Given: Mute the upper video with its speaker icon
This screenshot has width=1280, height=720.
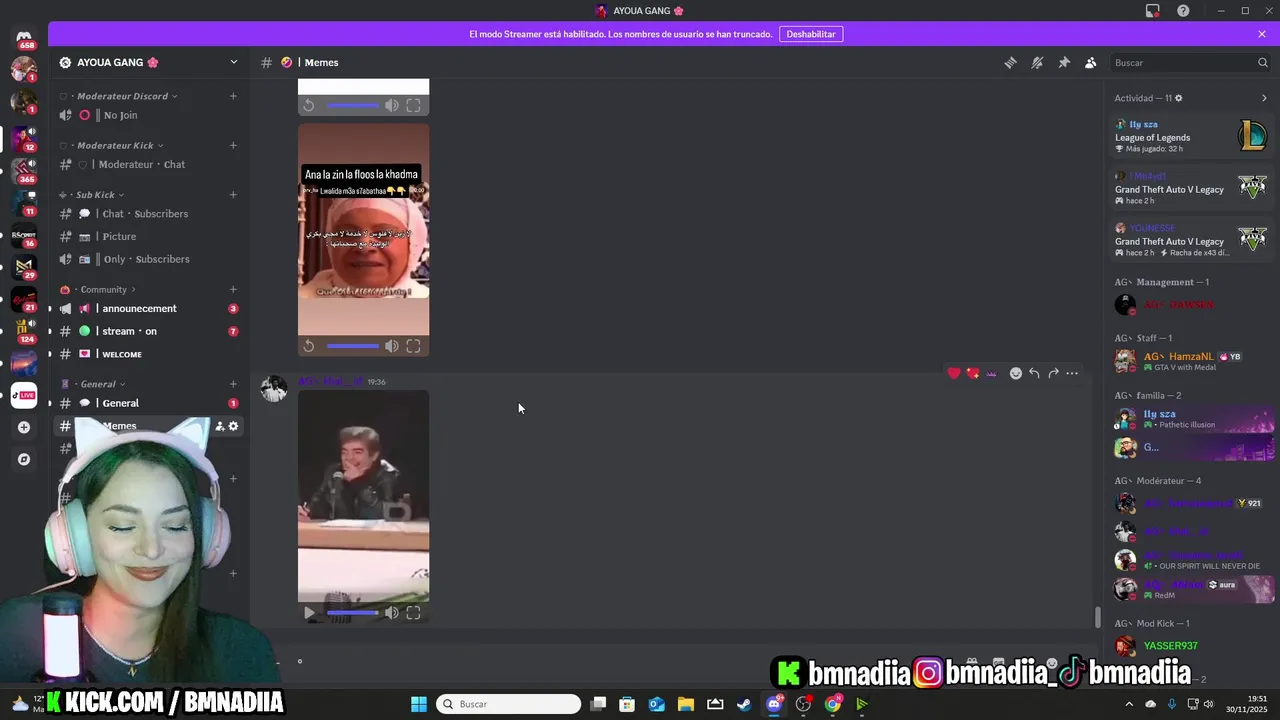Looking at the screenshot, I should 392,346.
